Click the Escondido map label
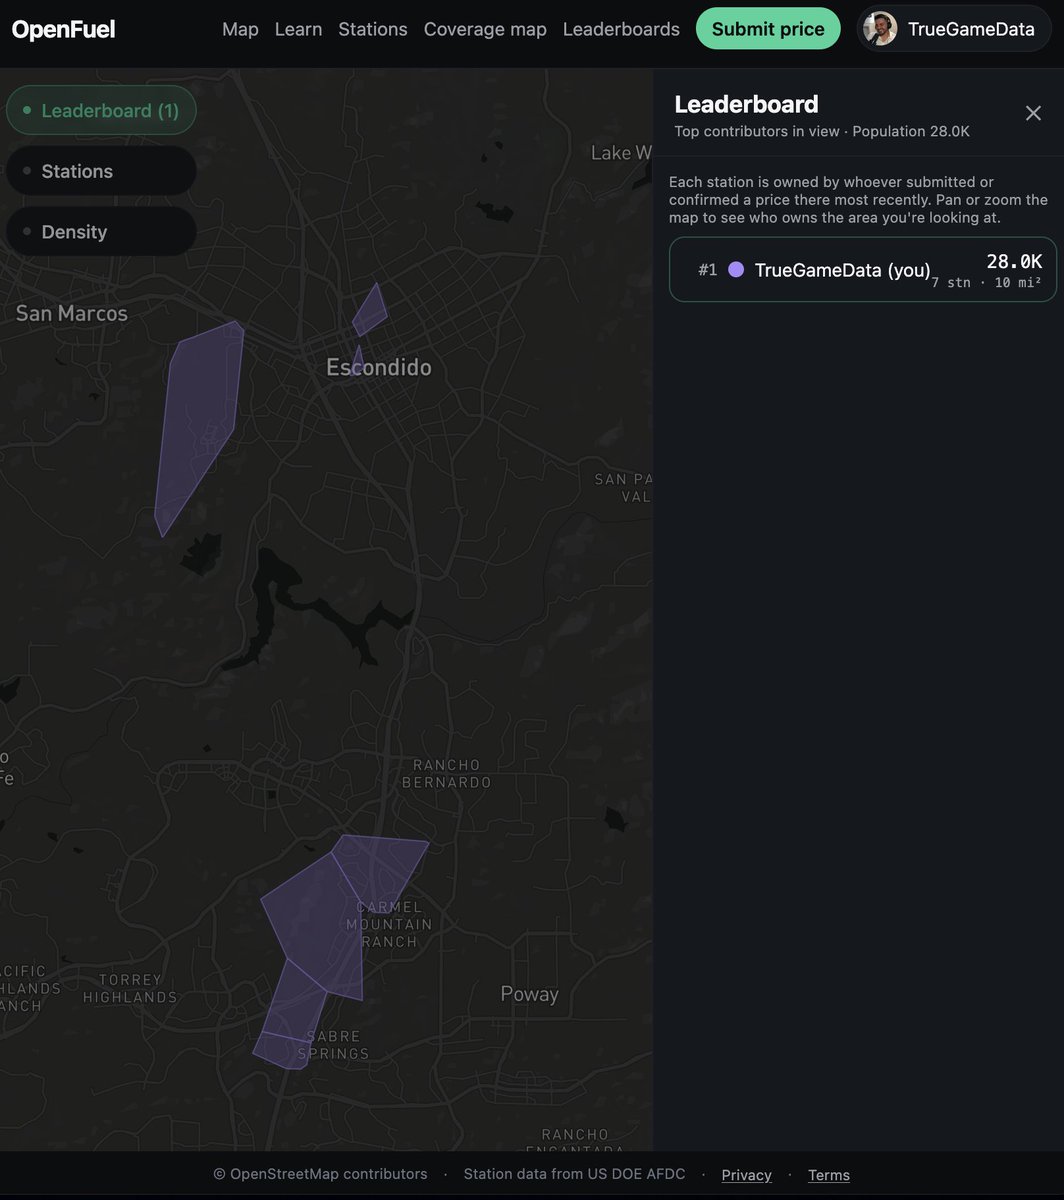This screenshot has height=1200, width=1064. click(379, 367)
